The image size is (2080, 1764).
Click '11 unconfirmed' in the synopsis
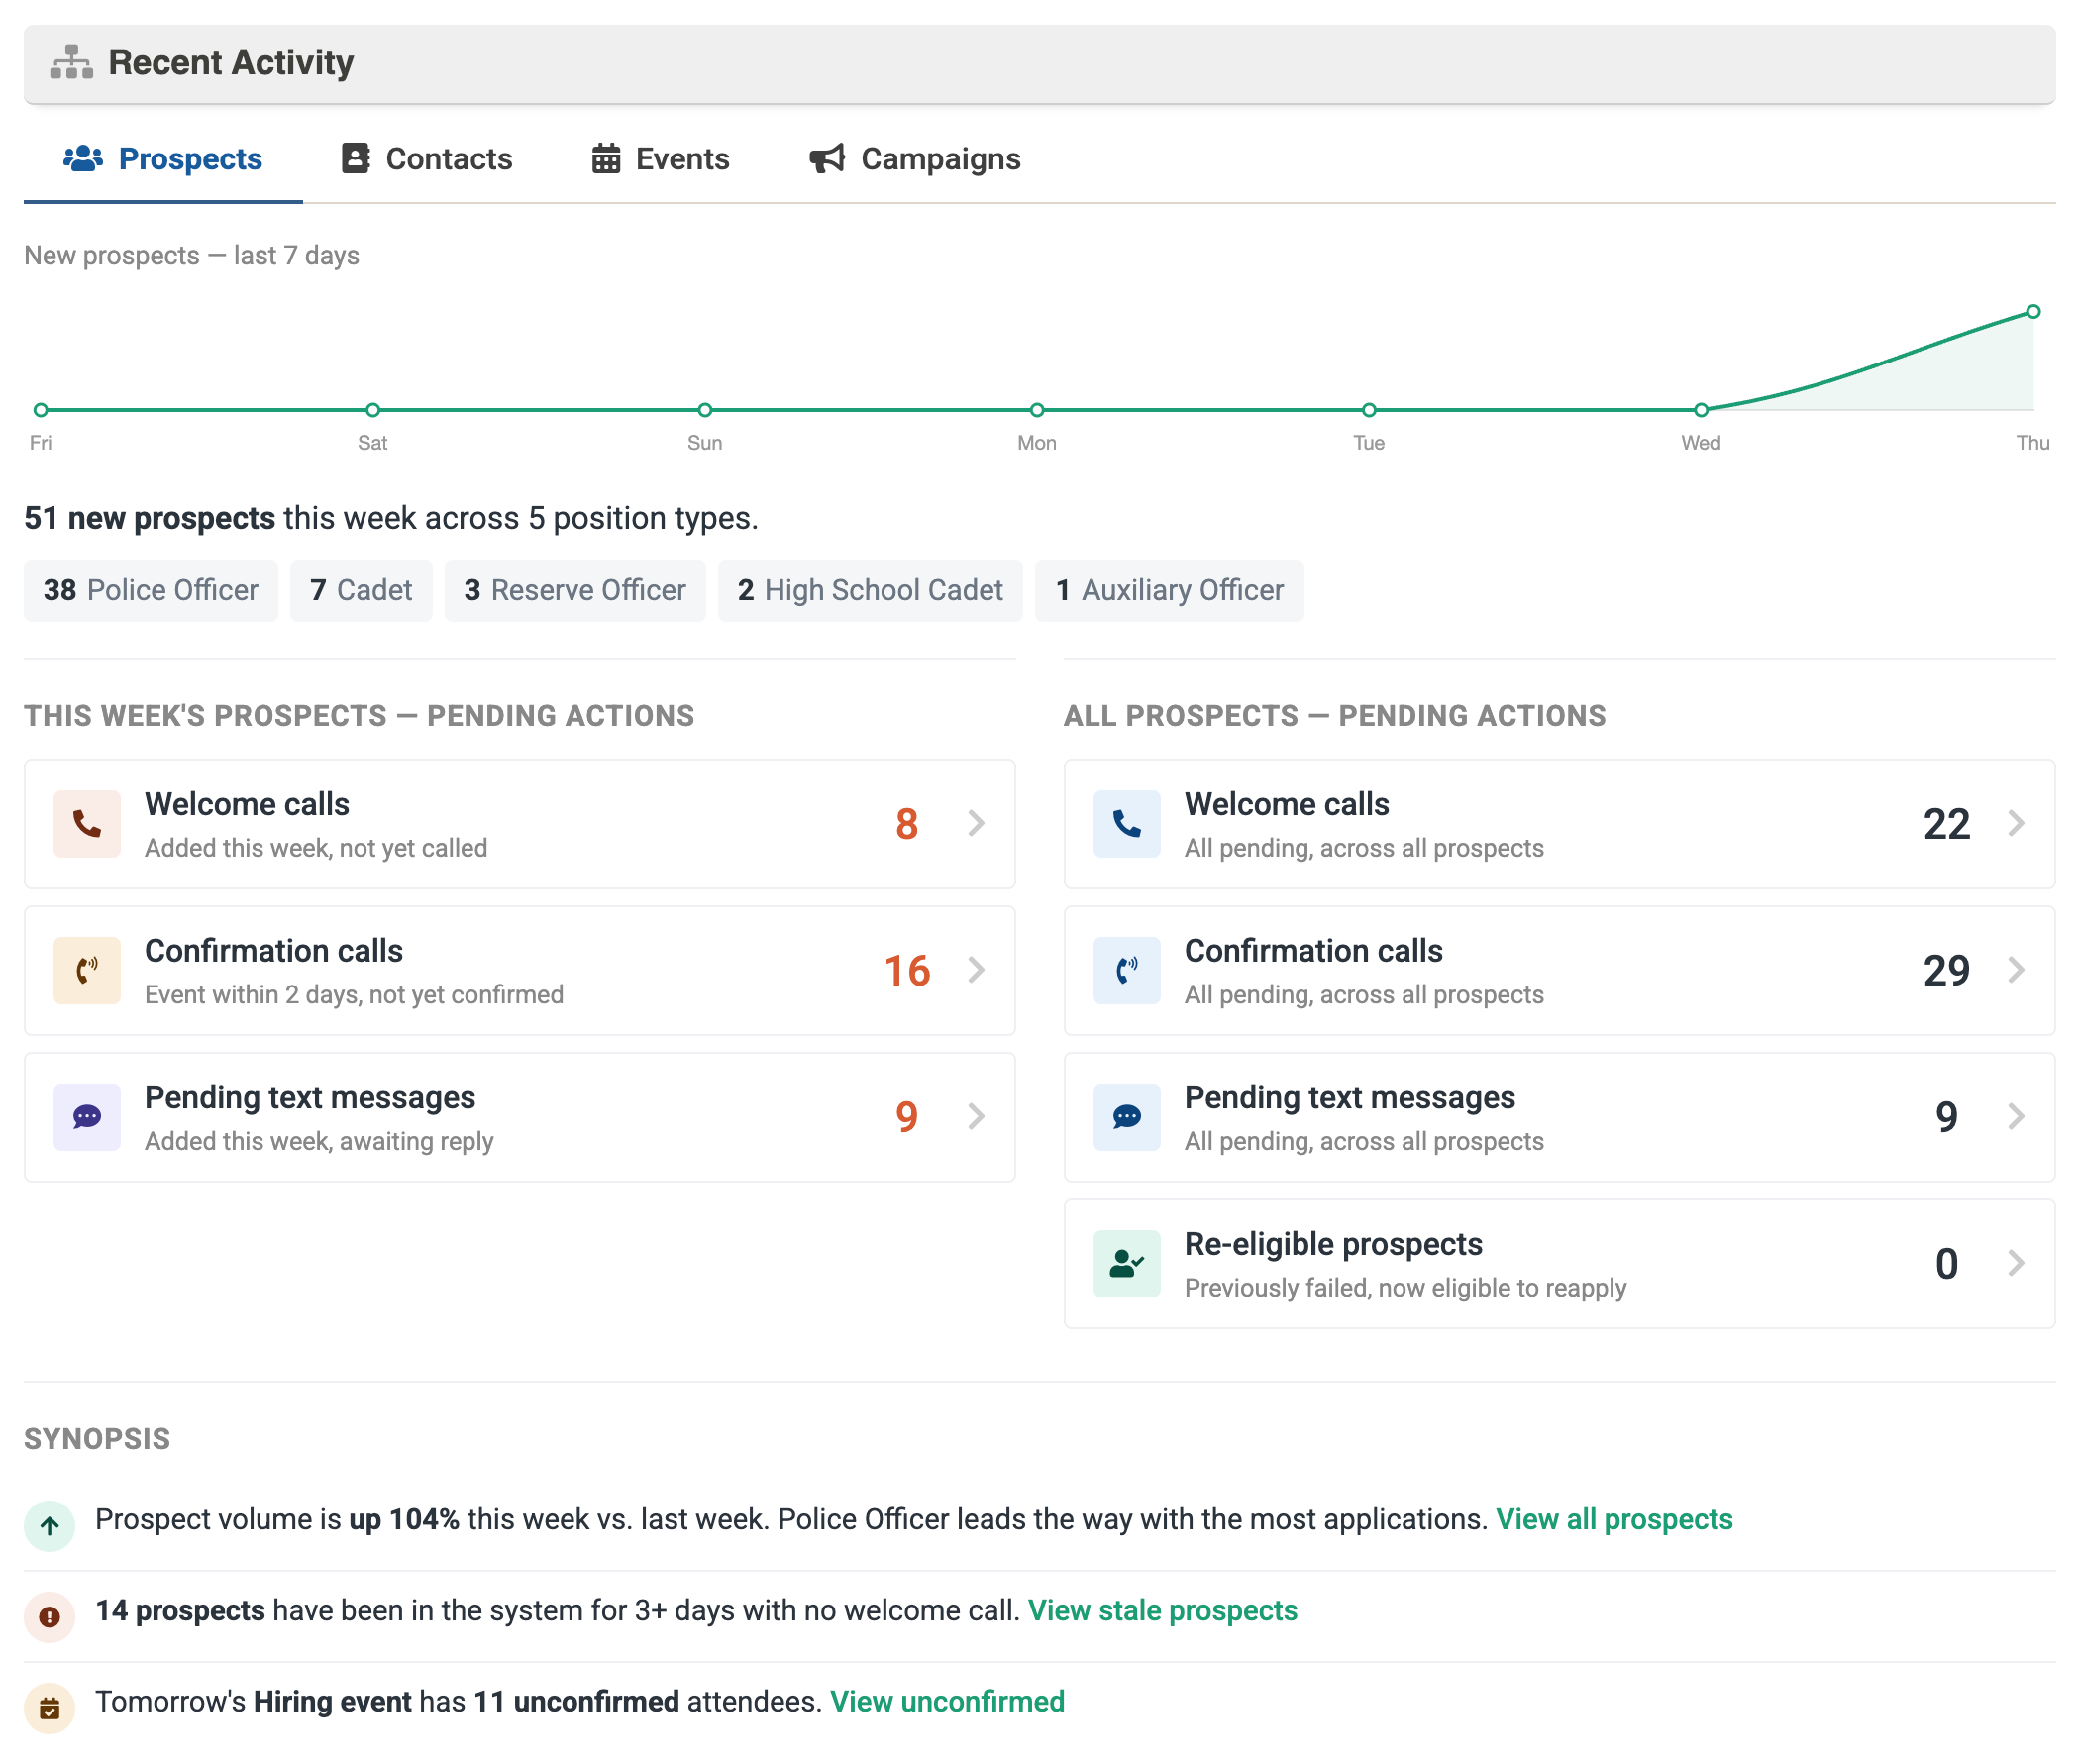tap(576, 1702)
